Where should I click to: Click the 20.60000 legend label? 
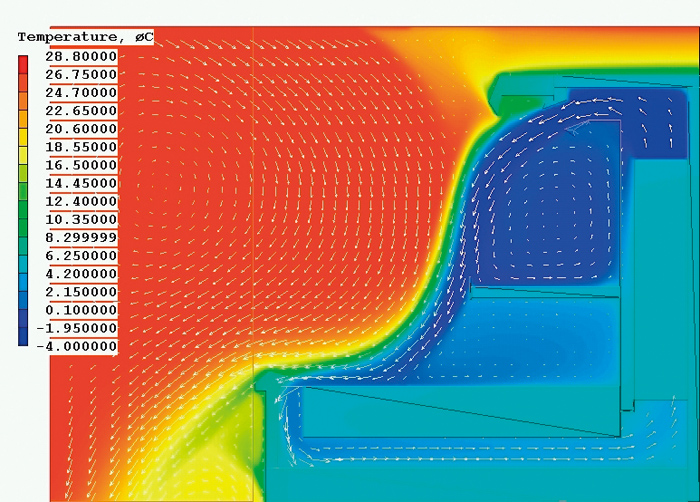tap(81, 129)
